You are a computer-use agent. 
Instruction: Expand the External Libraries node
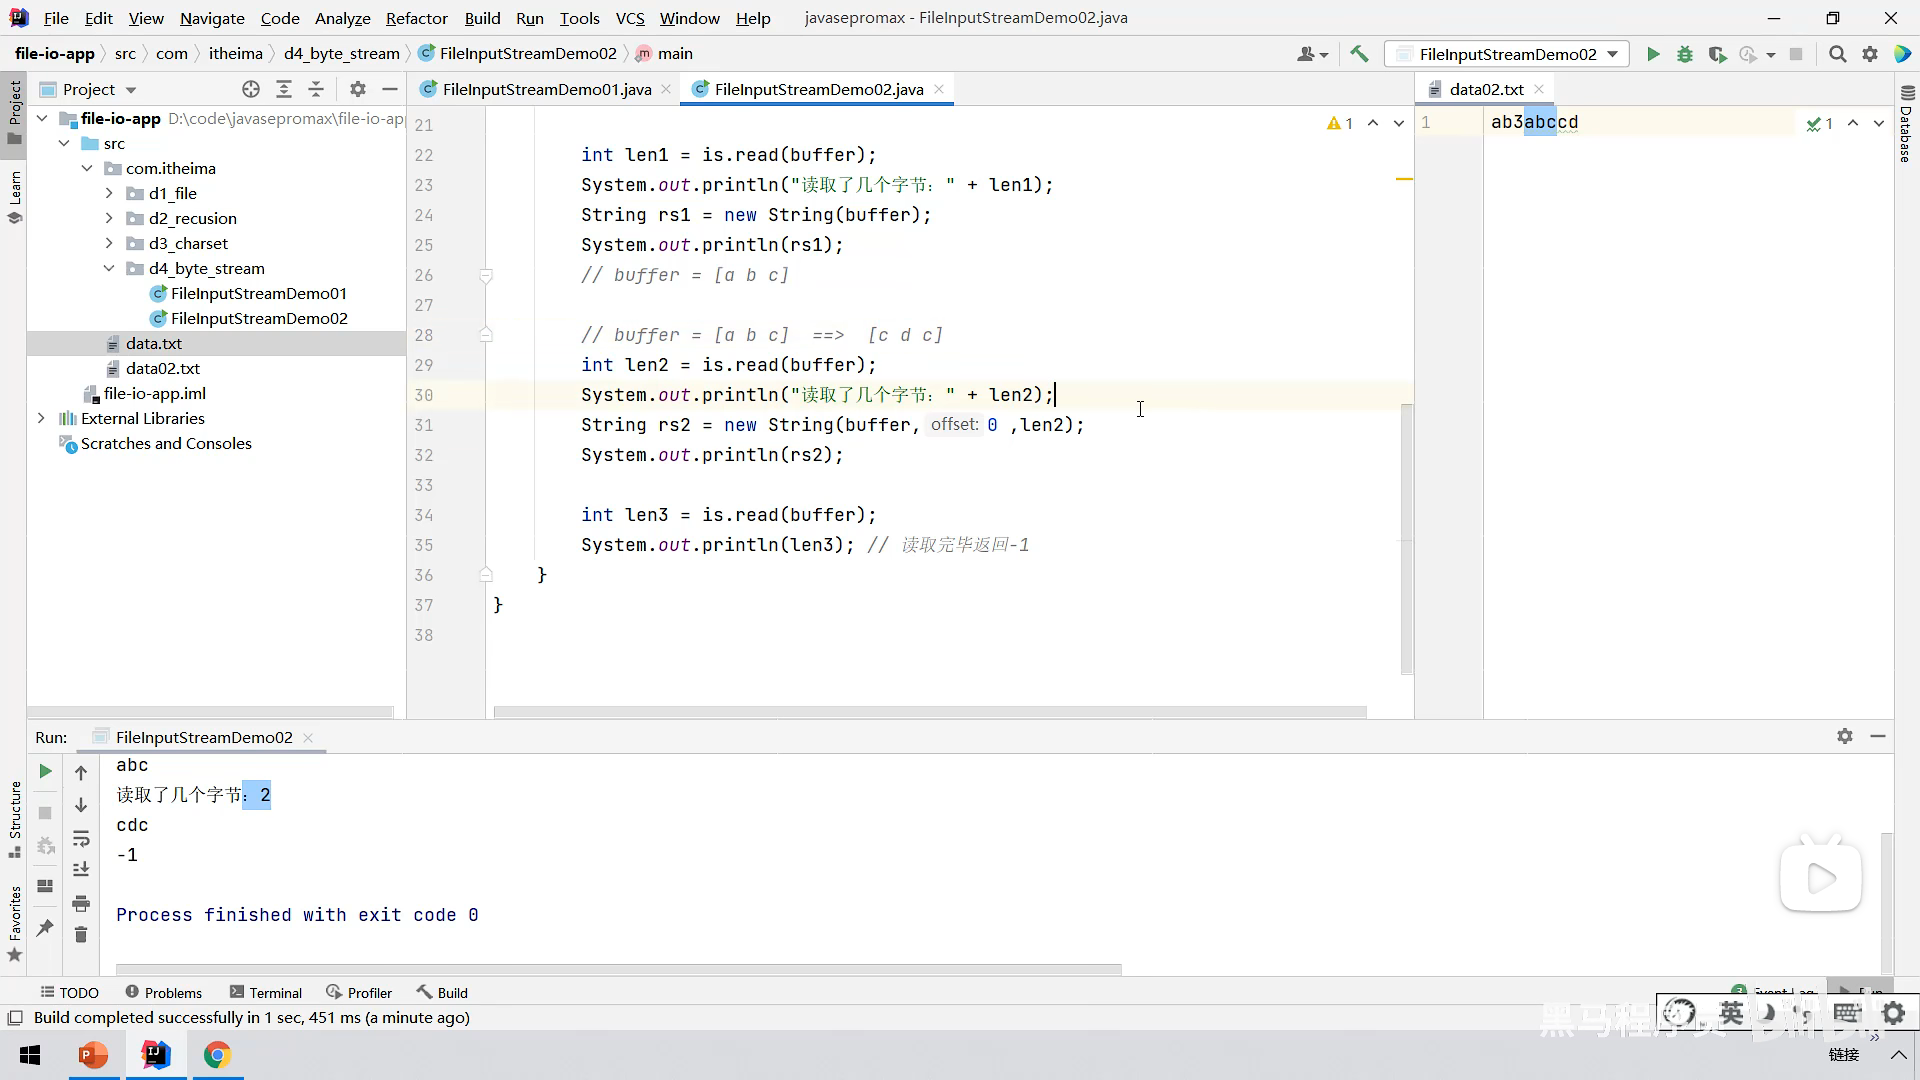tap(41, 418)
